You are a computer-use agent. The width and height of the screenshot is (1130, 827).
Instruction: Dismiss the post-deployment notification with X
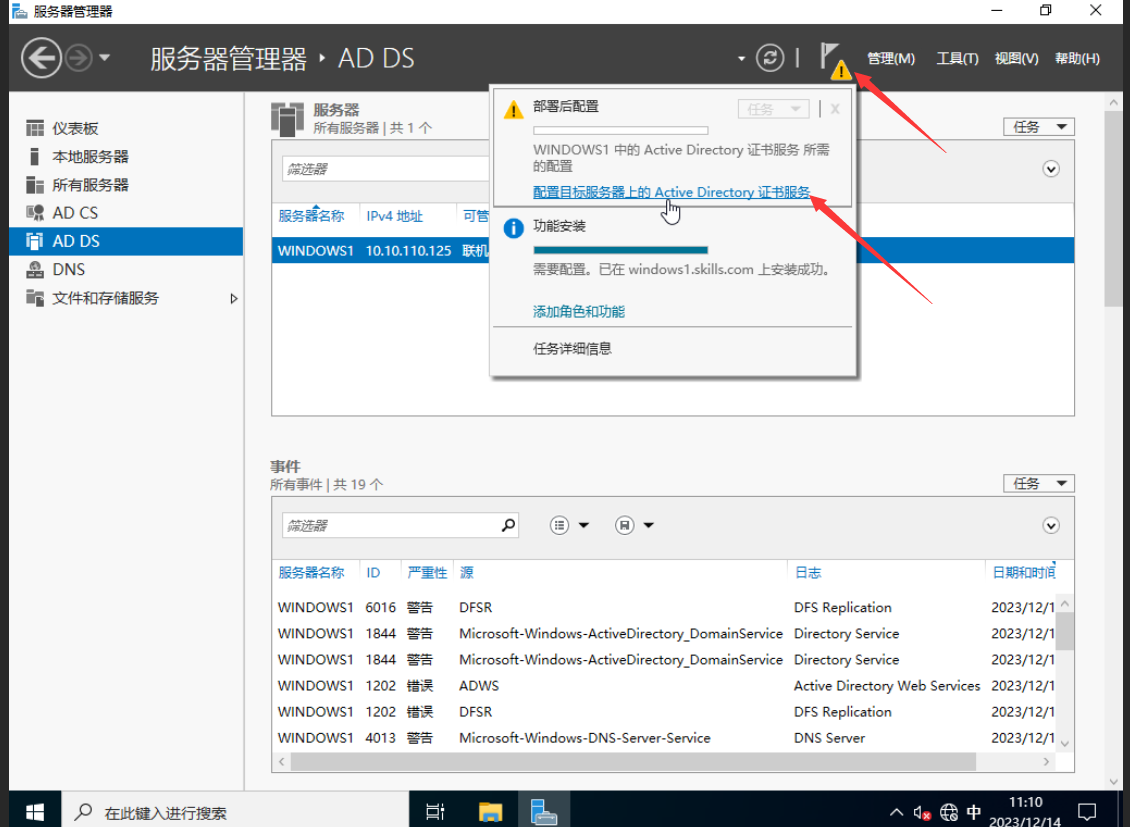[835, 109]
